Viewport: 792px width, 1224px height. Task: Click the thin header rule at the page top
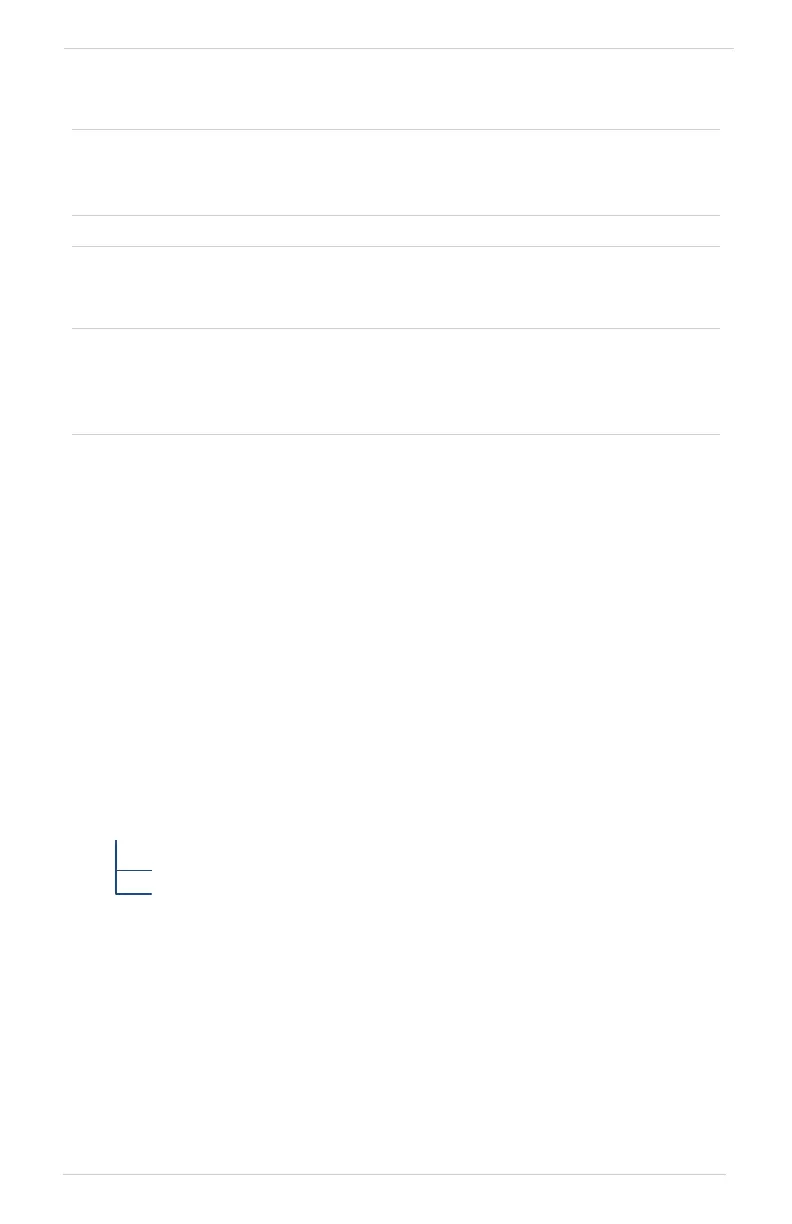[399, 48]
